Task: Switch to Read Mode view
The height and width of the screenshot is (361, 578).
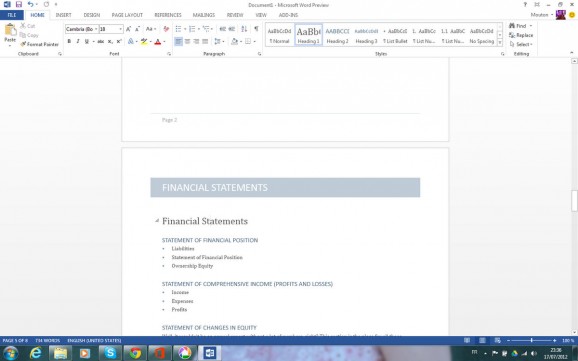Action: coord(467,340)
